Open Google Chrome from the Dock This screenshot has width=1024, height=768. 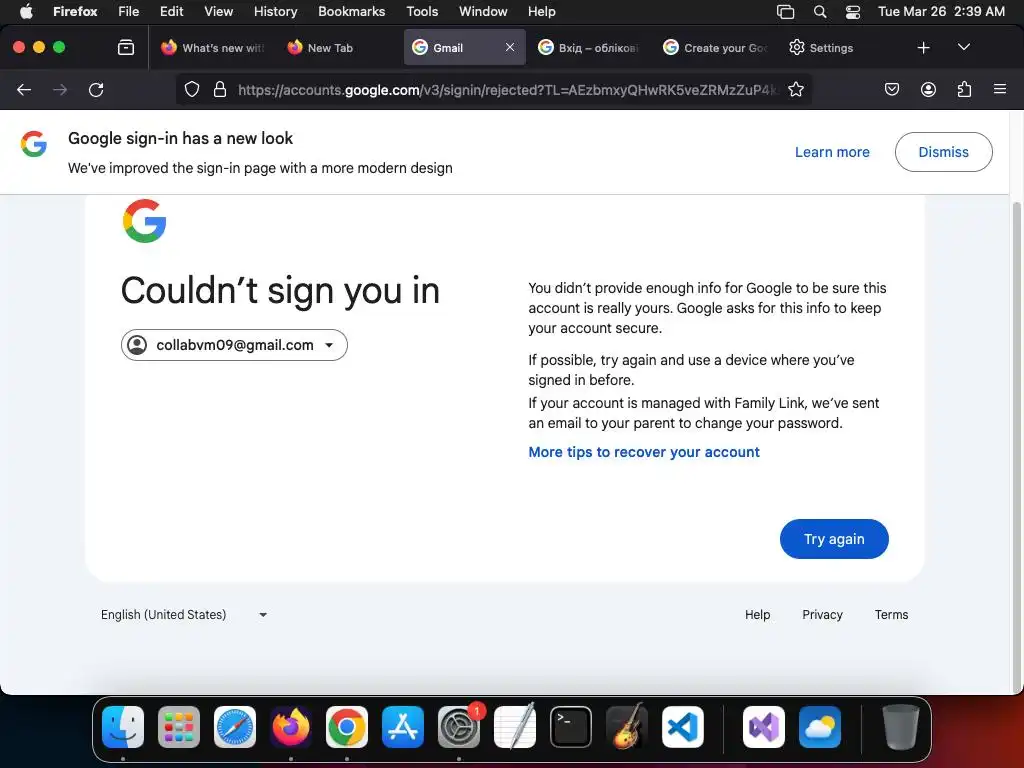(x=347, y=727)
